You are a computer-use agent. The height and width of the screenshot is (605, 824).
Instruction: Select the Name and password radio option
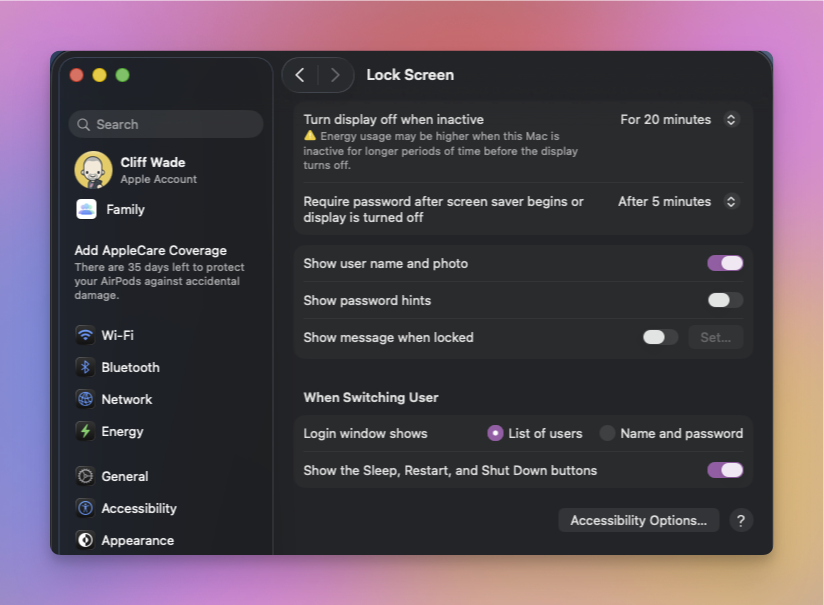607,433
